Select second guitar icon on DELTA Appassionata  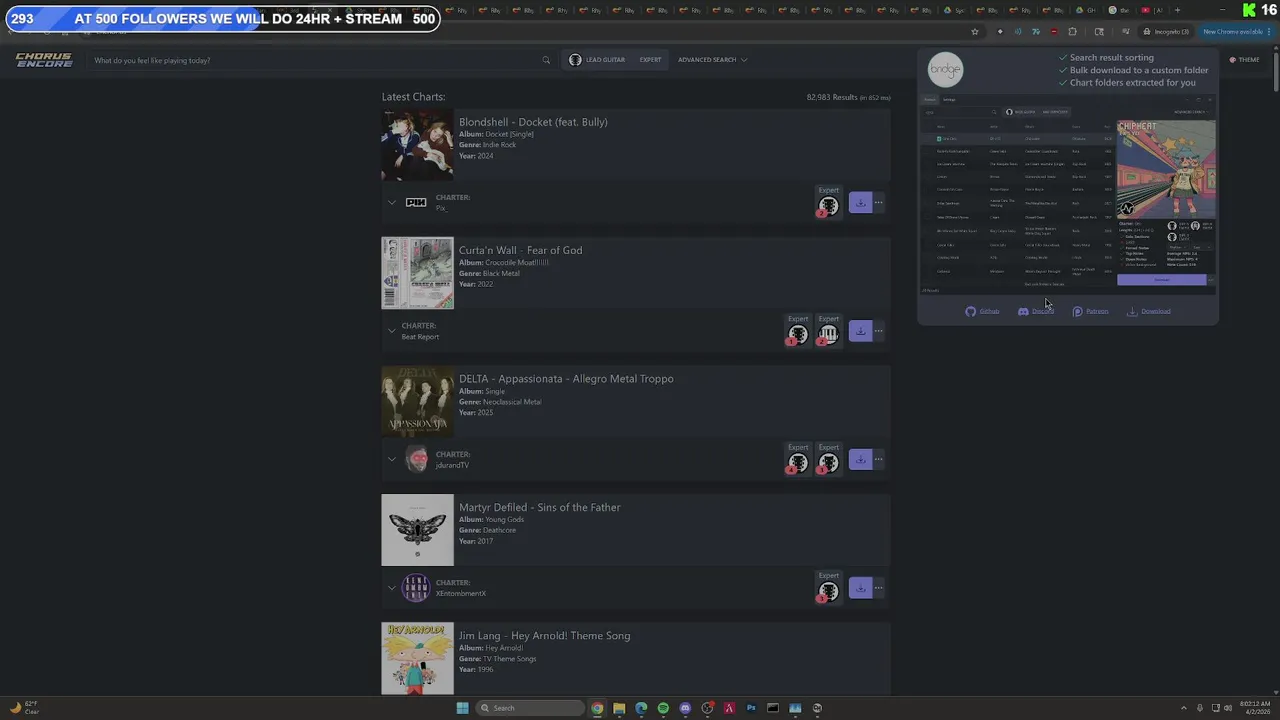[828, 463]
